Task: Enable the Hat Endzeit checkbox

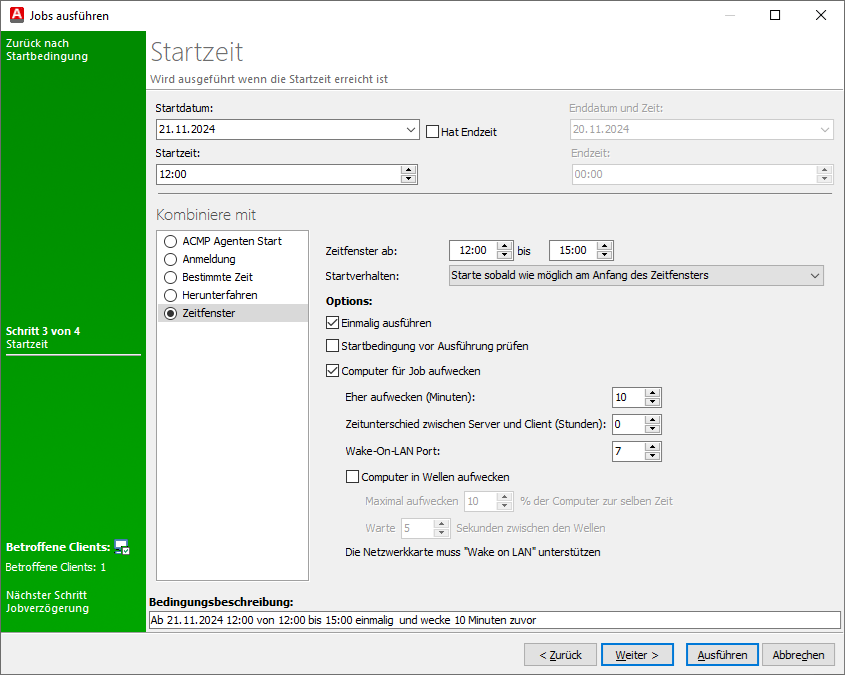Action: pos(433,132)
